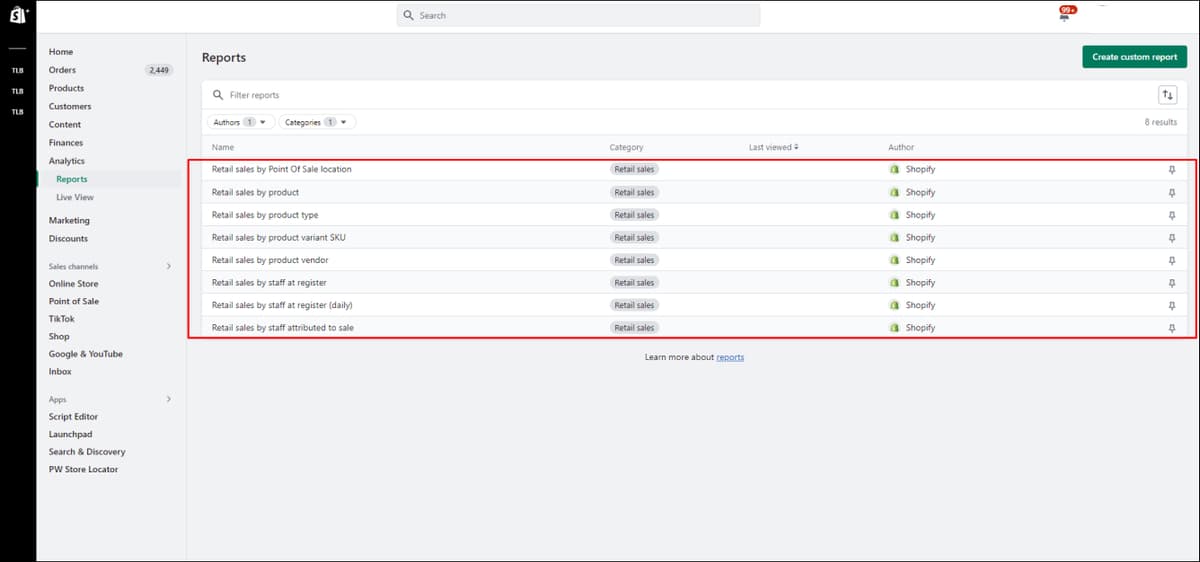Pin Retail sales by staff at register (daily)
This screenshot has width=1200, height=562.
coord(1171,305)
